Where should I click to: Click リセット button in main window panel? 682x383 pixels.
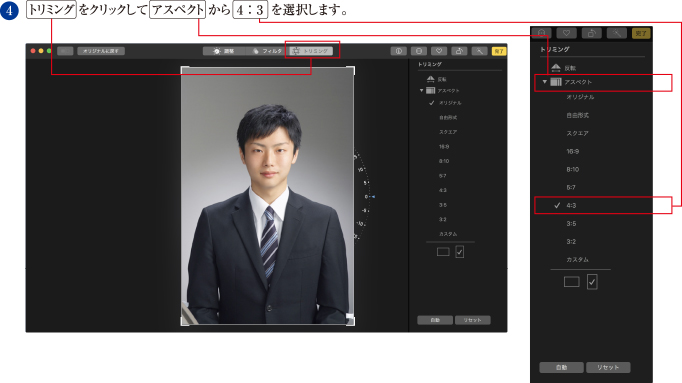[472, 320]
